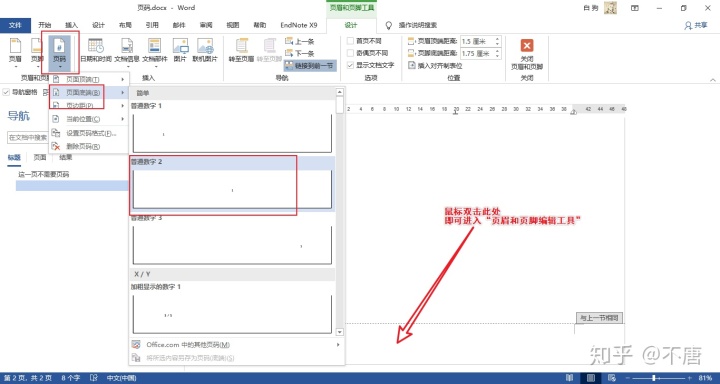Screen dimensions: 720x384
Task: Select 普通数字 3 page number style
Action: (x=232, y=240)
